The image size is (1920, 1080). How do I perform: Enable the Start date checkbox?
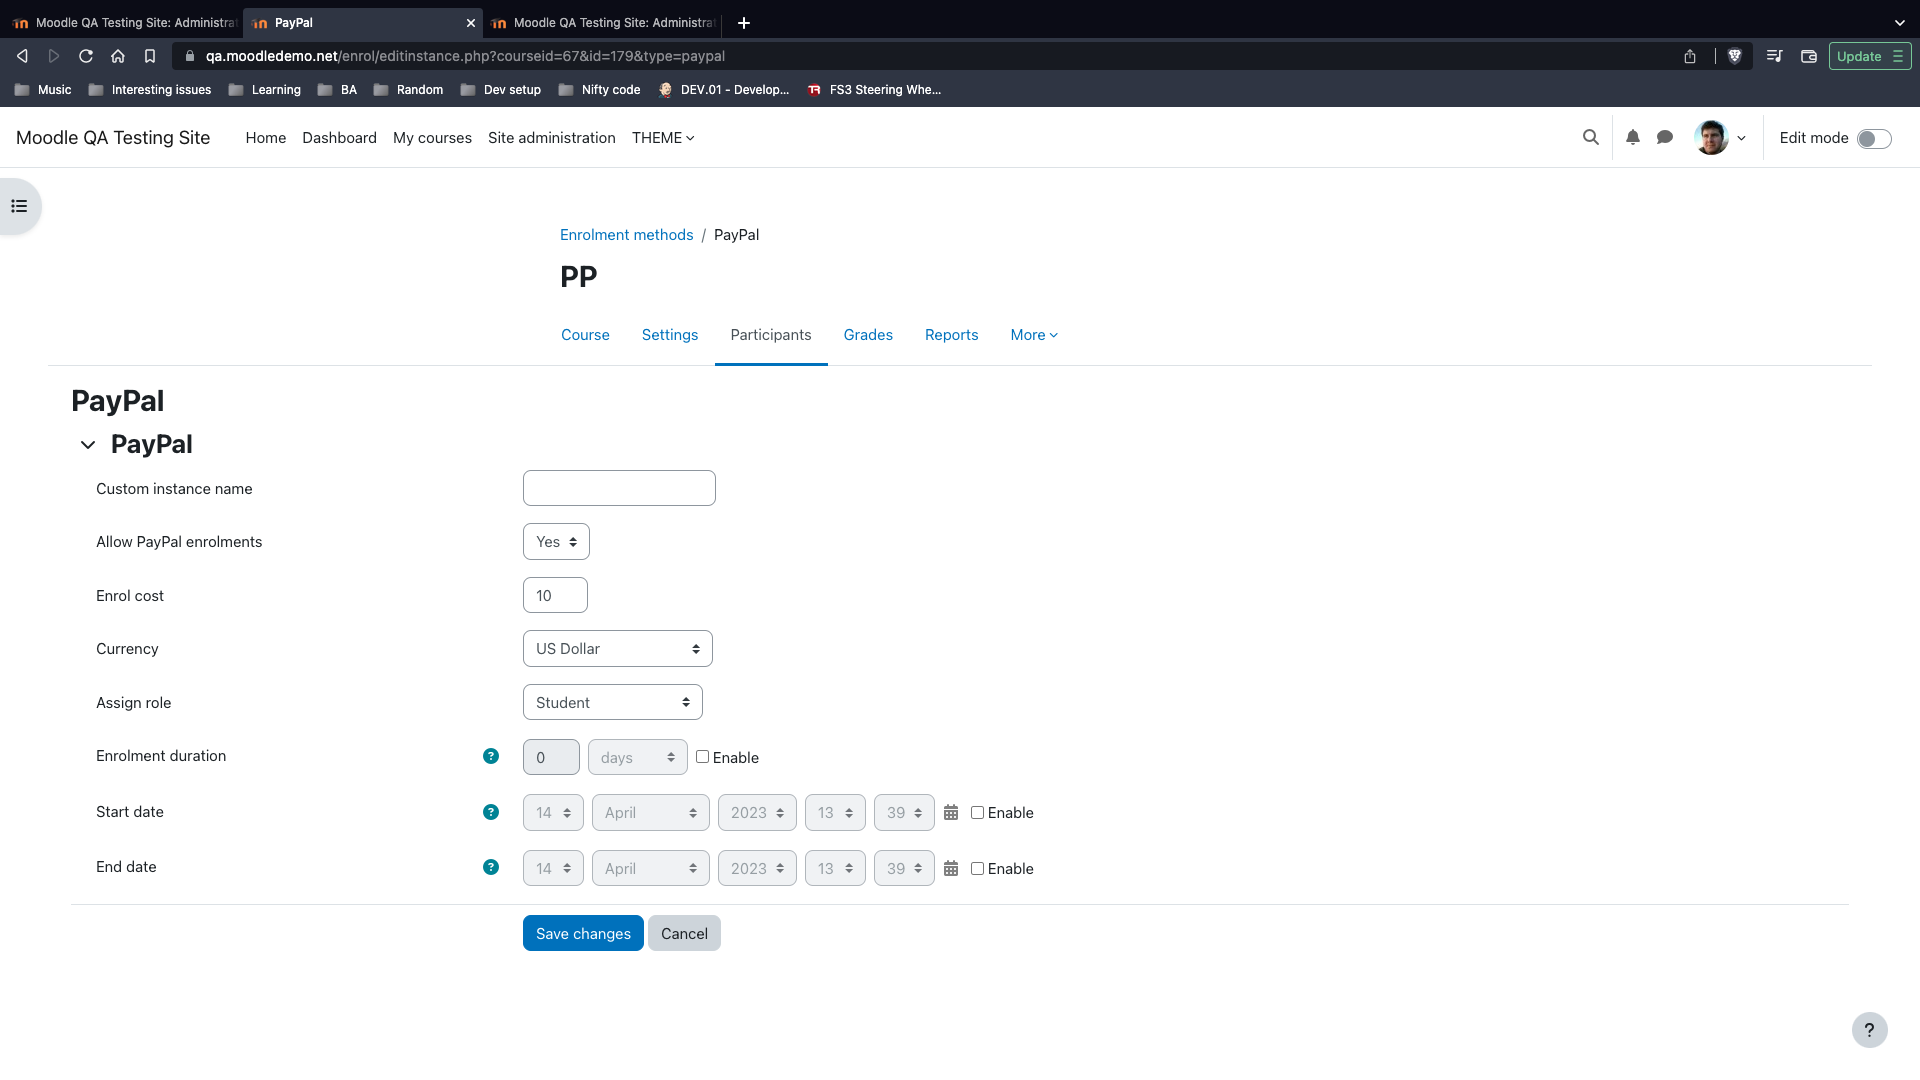click(x=977, y=813)
